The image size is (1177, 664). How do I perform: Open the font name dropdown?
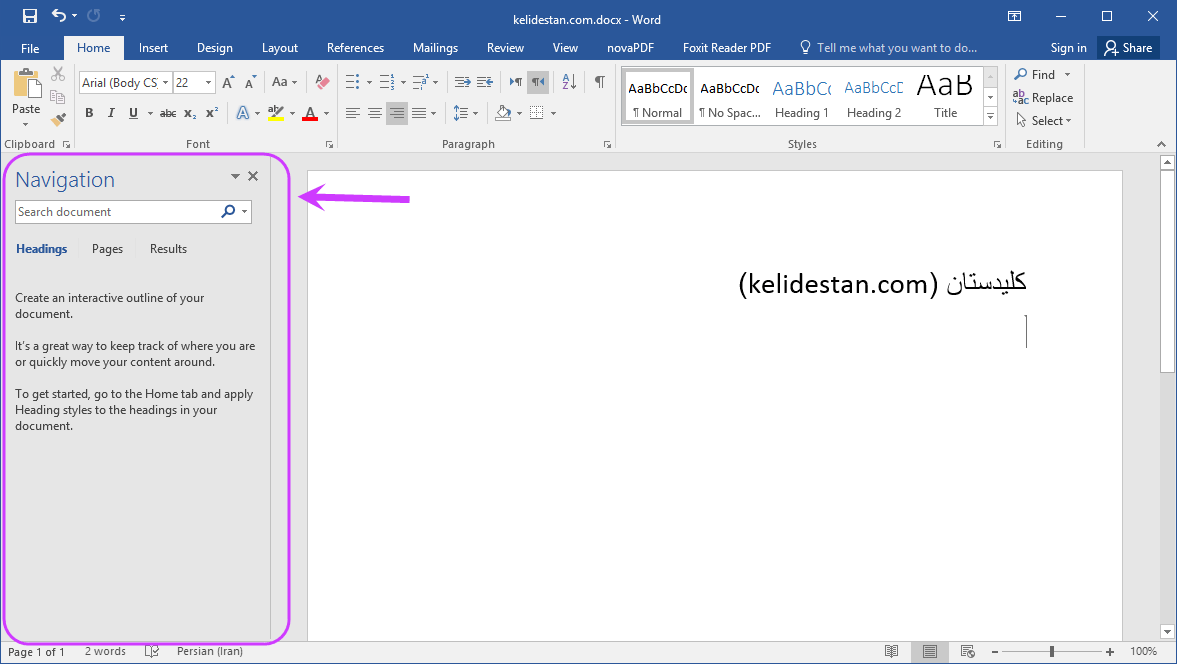click(x=166, y=83)
